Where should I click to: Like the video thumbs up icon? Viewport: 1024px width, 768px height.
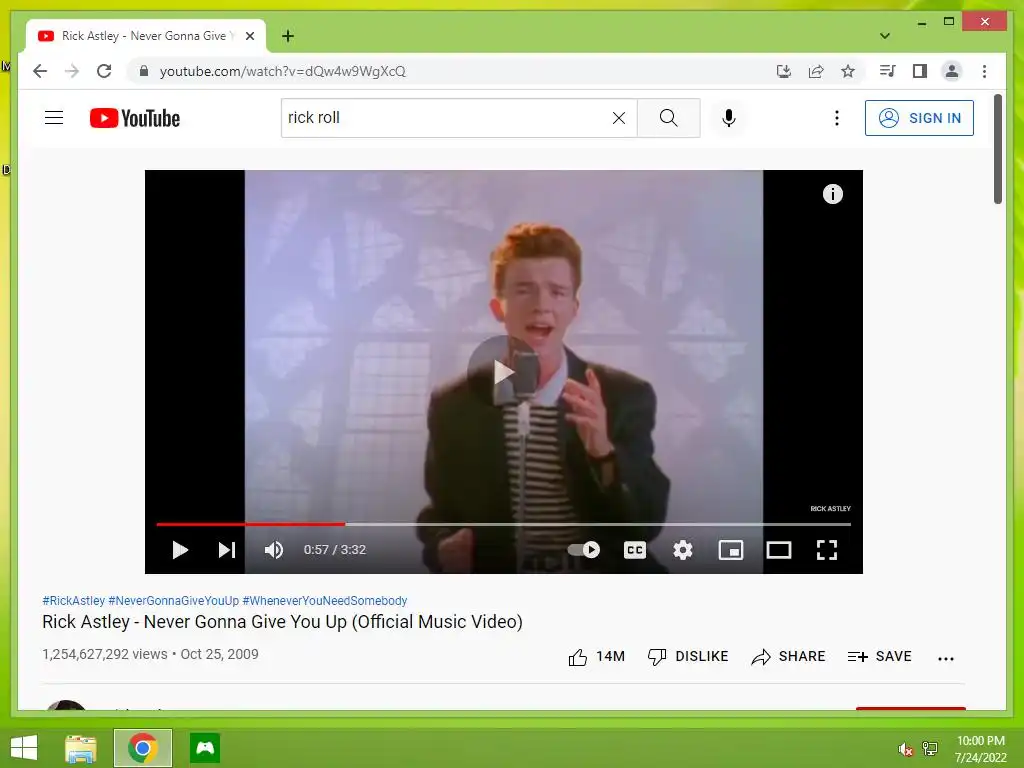coord(577,657)
